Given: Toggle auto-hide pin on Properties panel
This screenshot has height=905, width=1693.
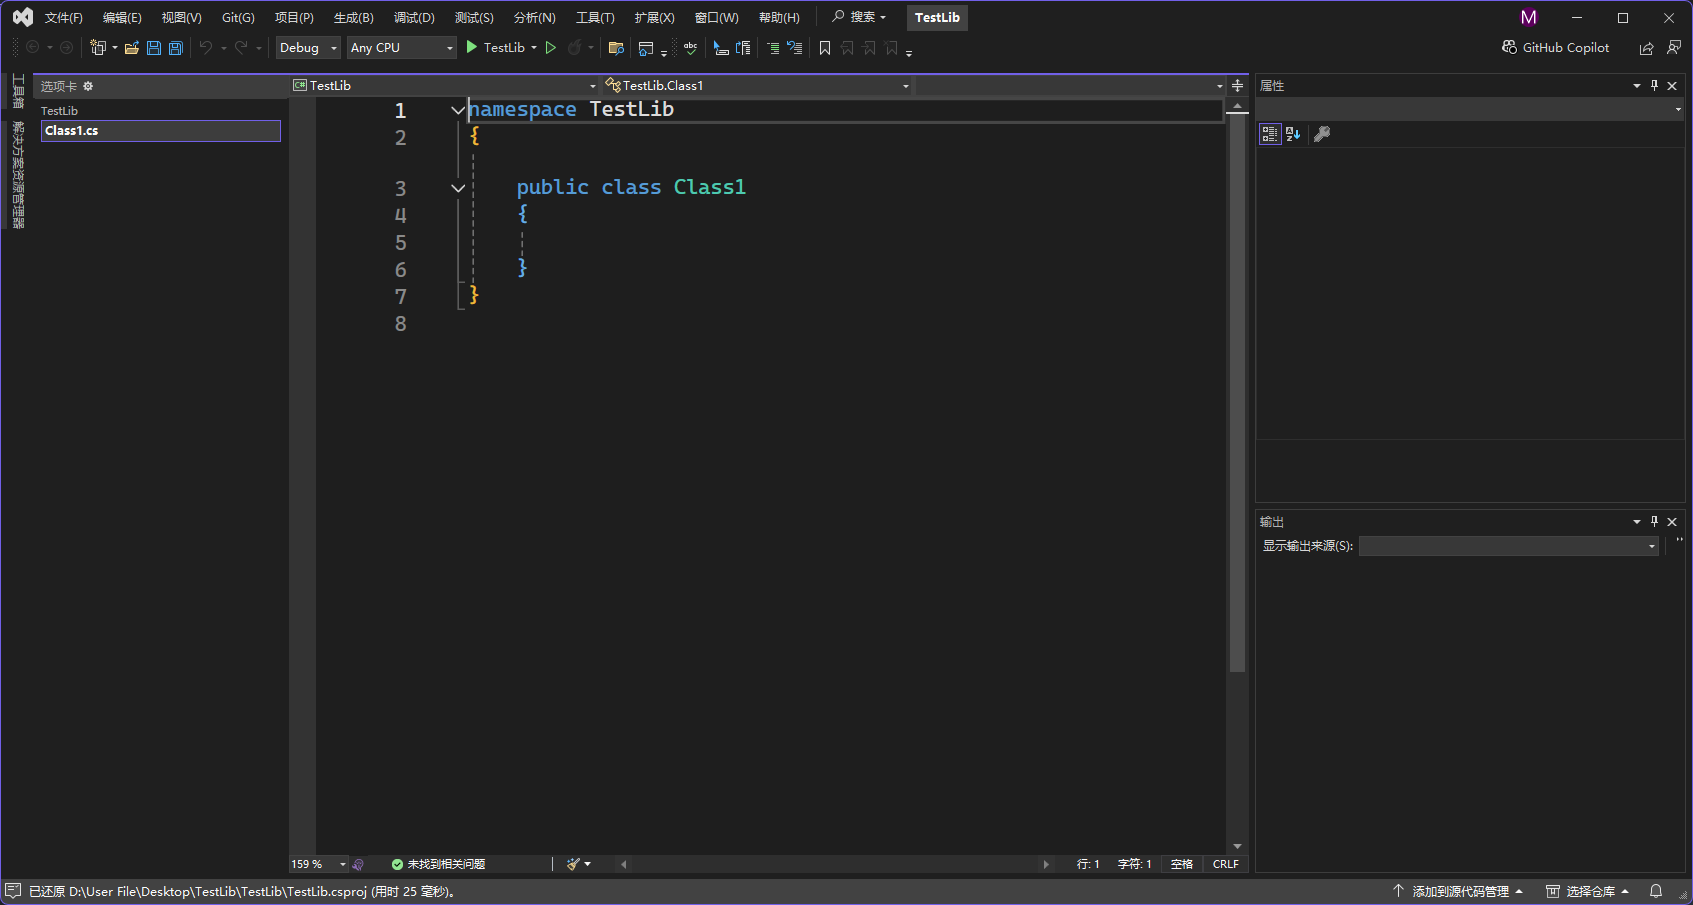Looking at the screenshot, I should (1654, 86).
